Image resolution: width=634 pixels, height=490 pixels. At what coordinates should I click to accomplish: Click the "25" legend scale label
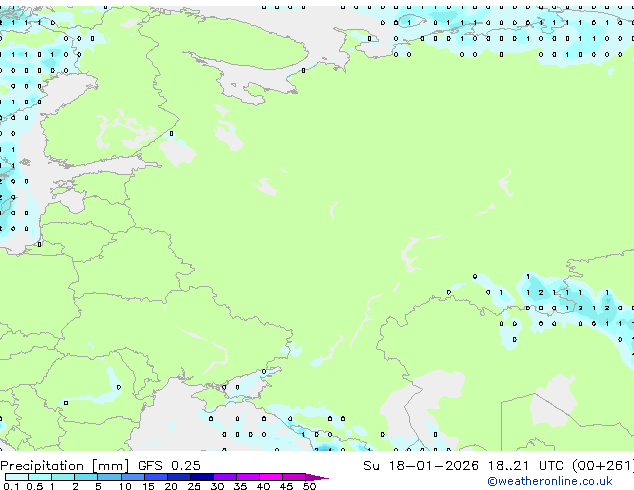(x=194, y=486)
